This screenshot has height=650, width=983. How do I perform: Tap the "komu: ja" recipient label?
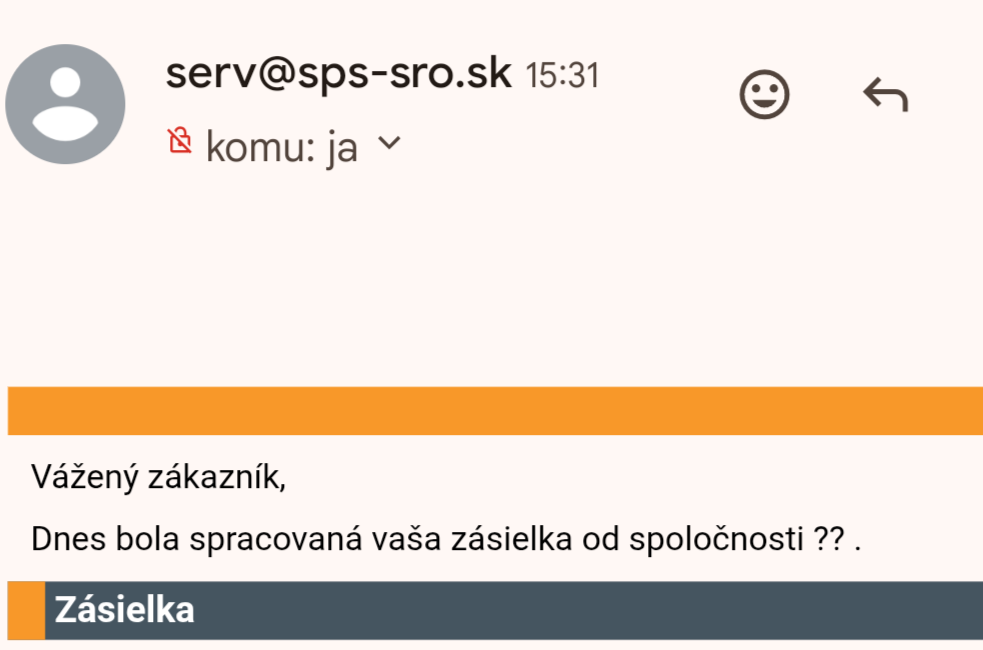(x=282, y=147)
